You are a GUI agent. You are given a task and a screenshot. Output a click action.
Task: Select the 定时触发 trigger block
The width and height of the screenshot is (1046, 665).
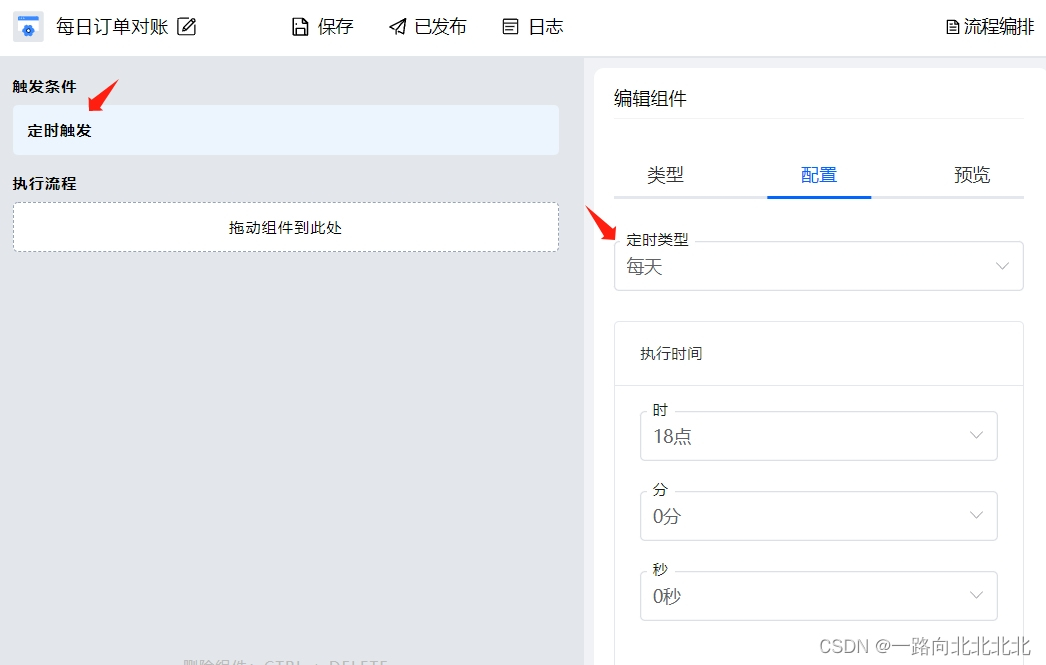click(x=285, y=129)
